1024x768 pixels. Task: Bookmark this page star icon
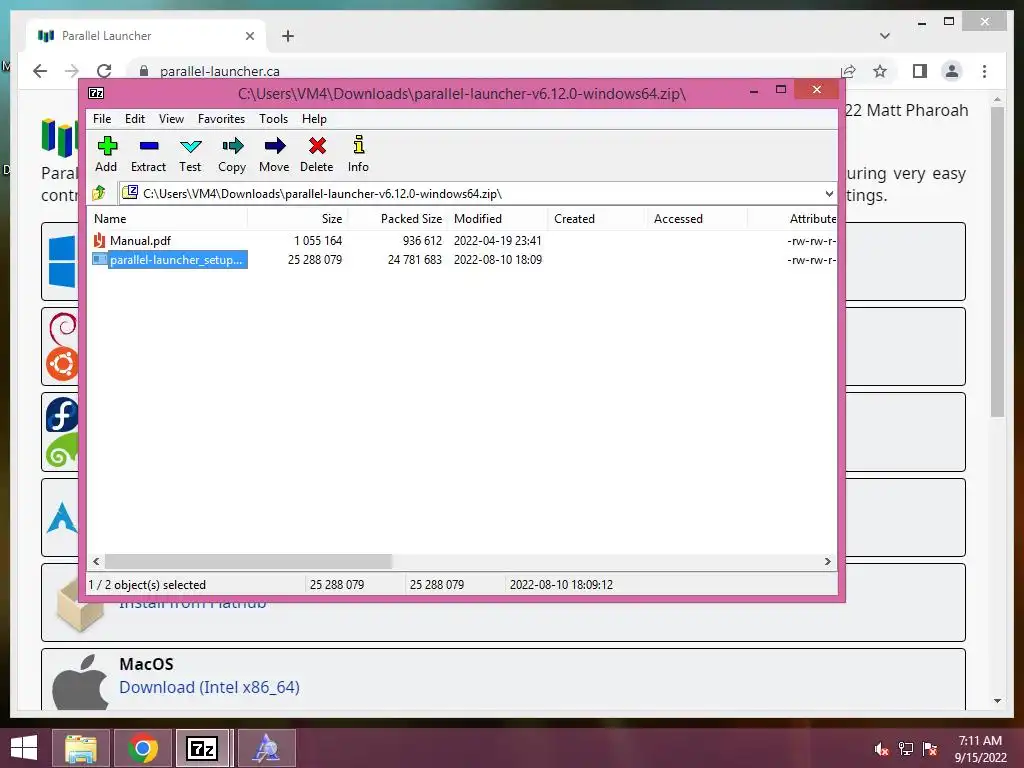tap(880, 71)
